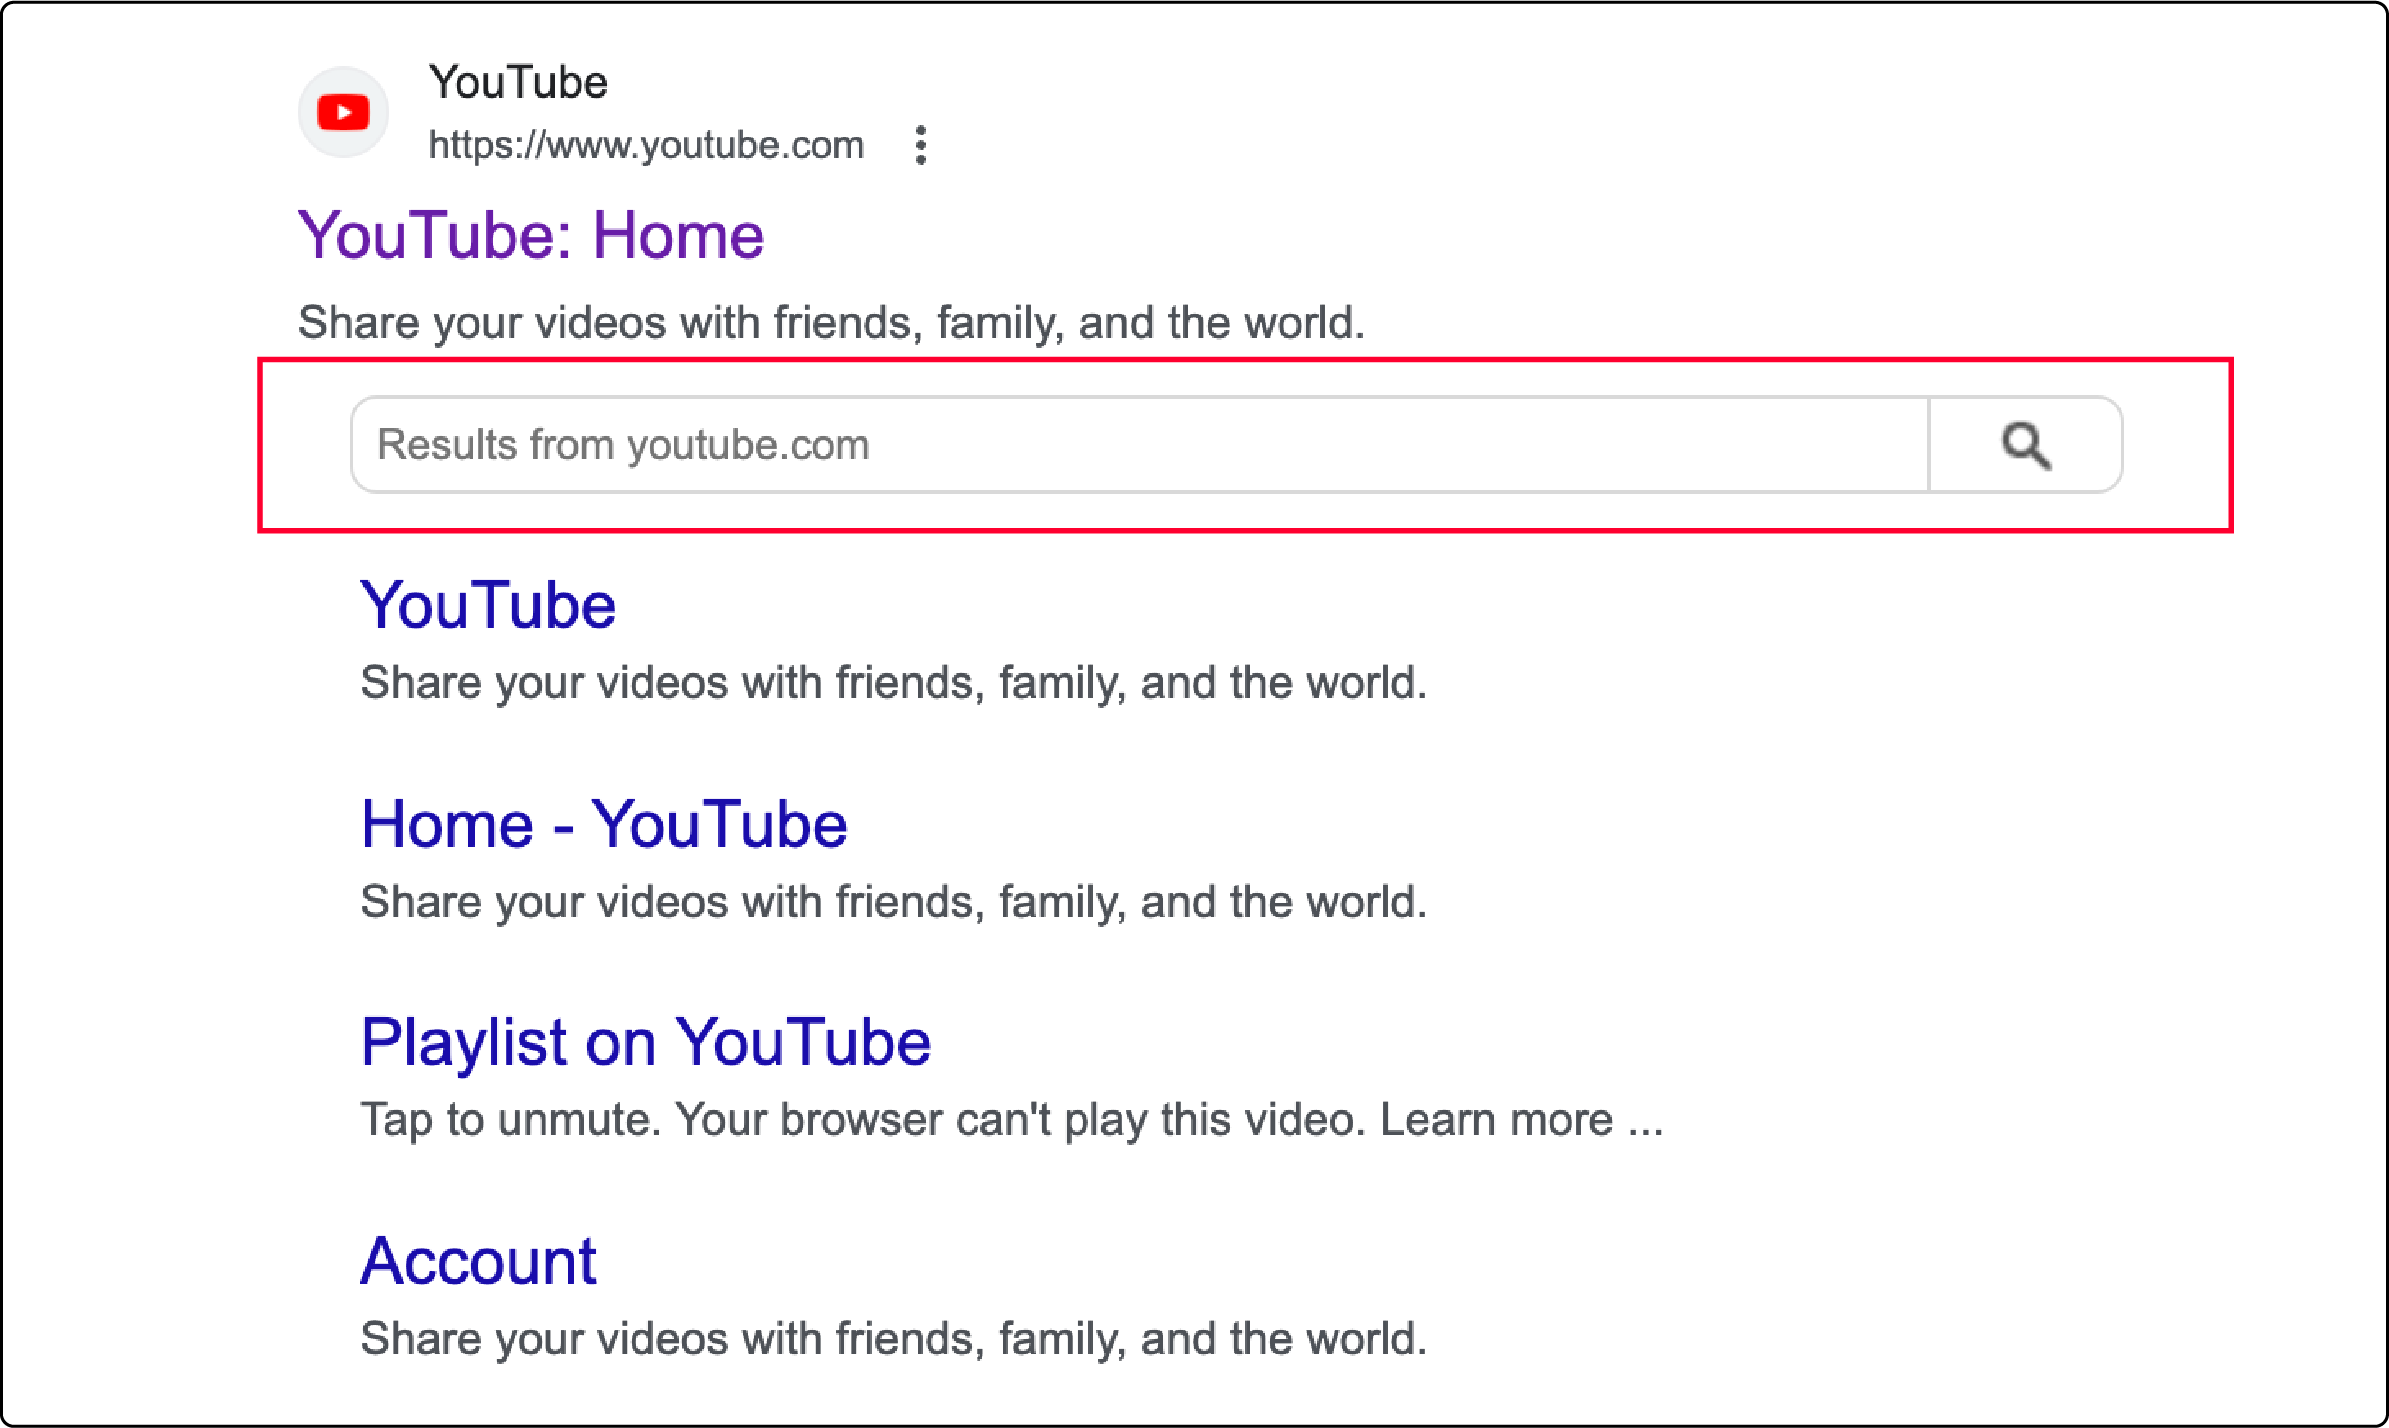
Task: Open the 'YouTube: Home' result title
Action: click(x=531, y=236)
